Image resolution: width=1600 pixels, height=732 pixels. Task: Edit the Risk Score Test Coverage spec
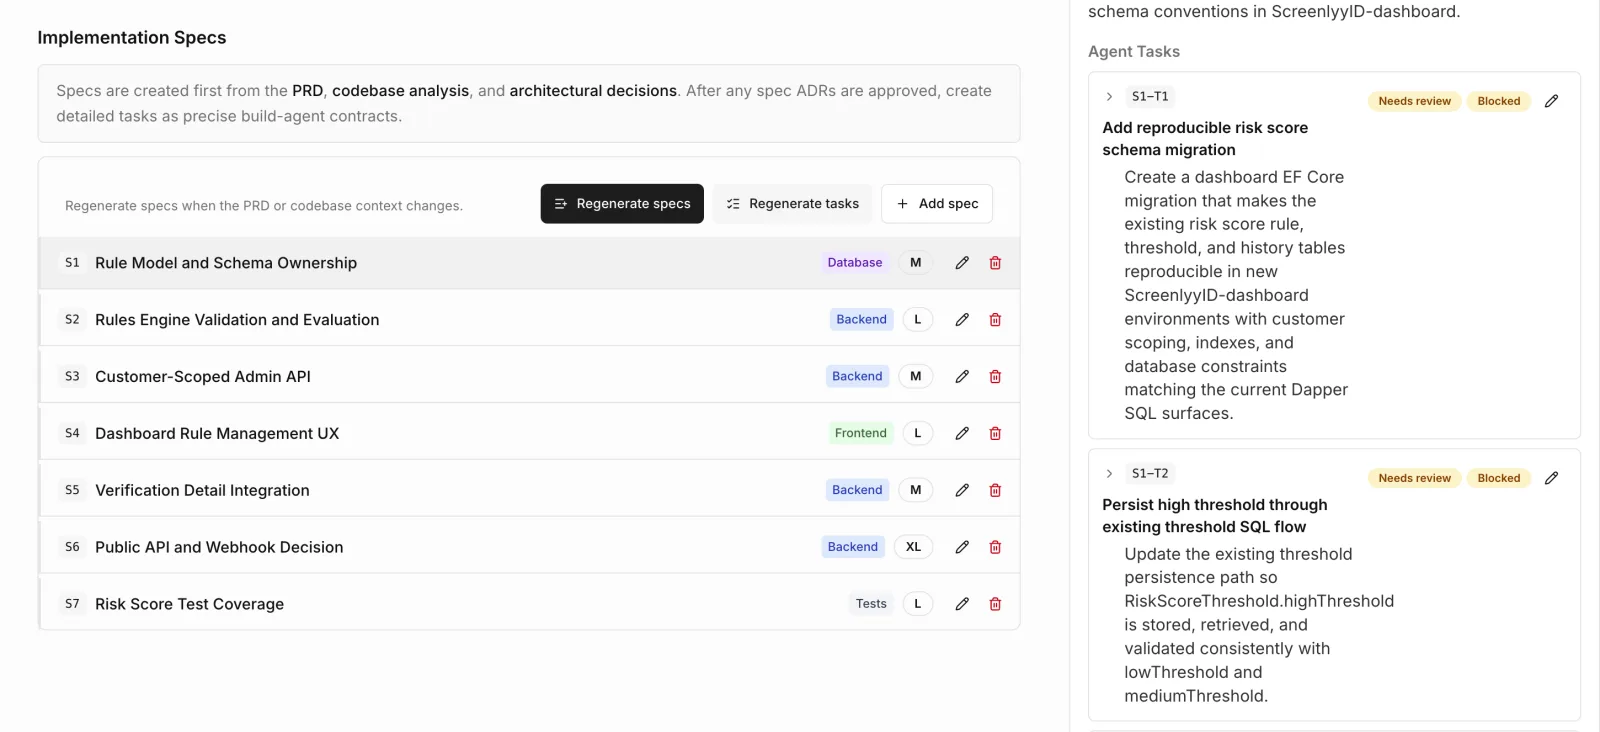[x=962, y=604]
